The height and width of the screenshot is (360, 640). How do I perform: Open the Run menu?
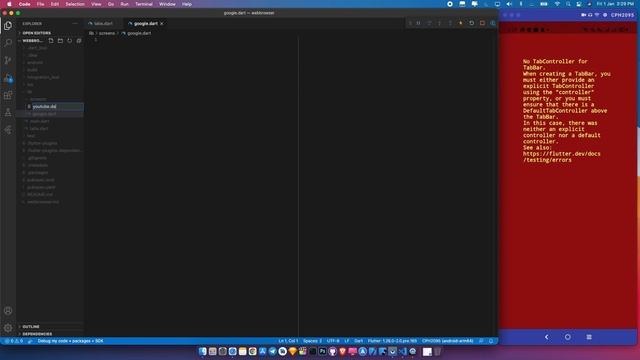coord(124,4)
